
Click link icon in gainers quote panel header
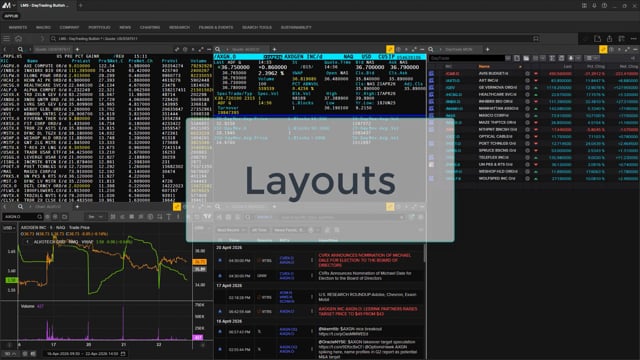point(177,49)
